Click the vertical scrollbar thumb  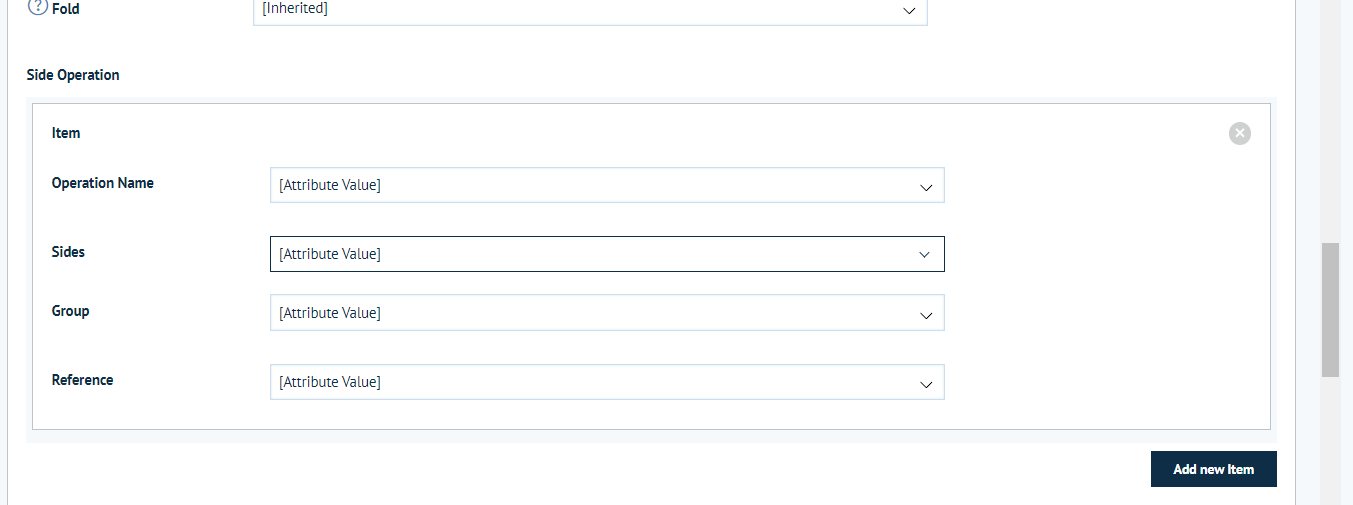[1330, 309]
